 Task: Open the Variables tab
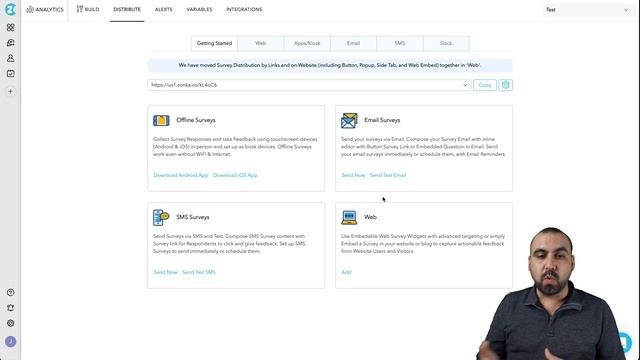199,9
